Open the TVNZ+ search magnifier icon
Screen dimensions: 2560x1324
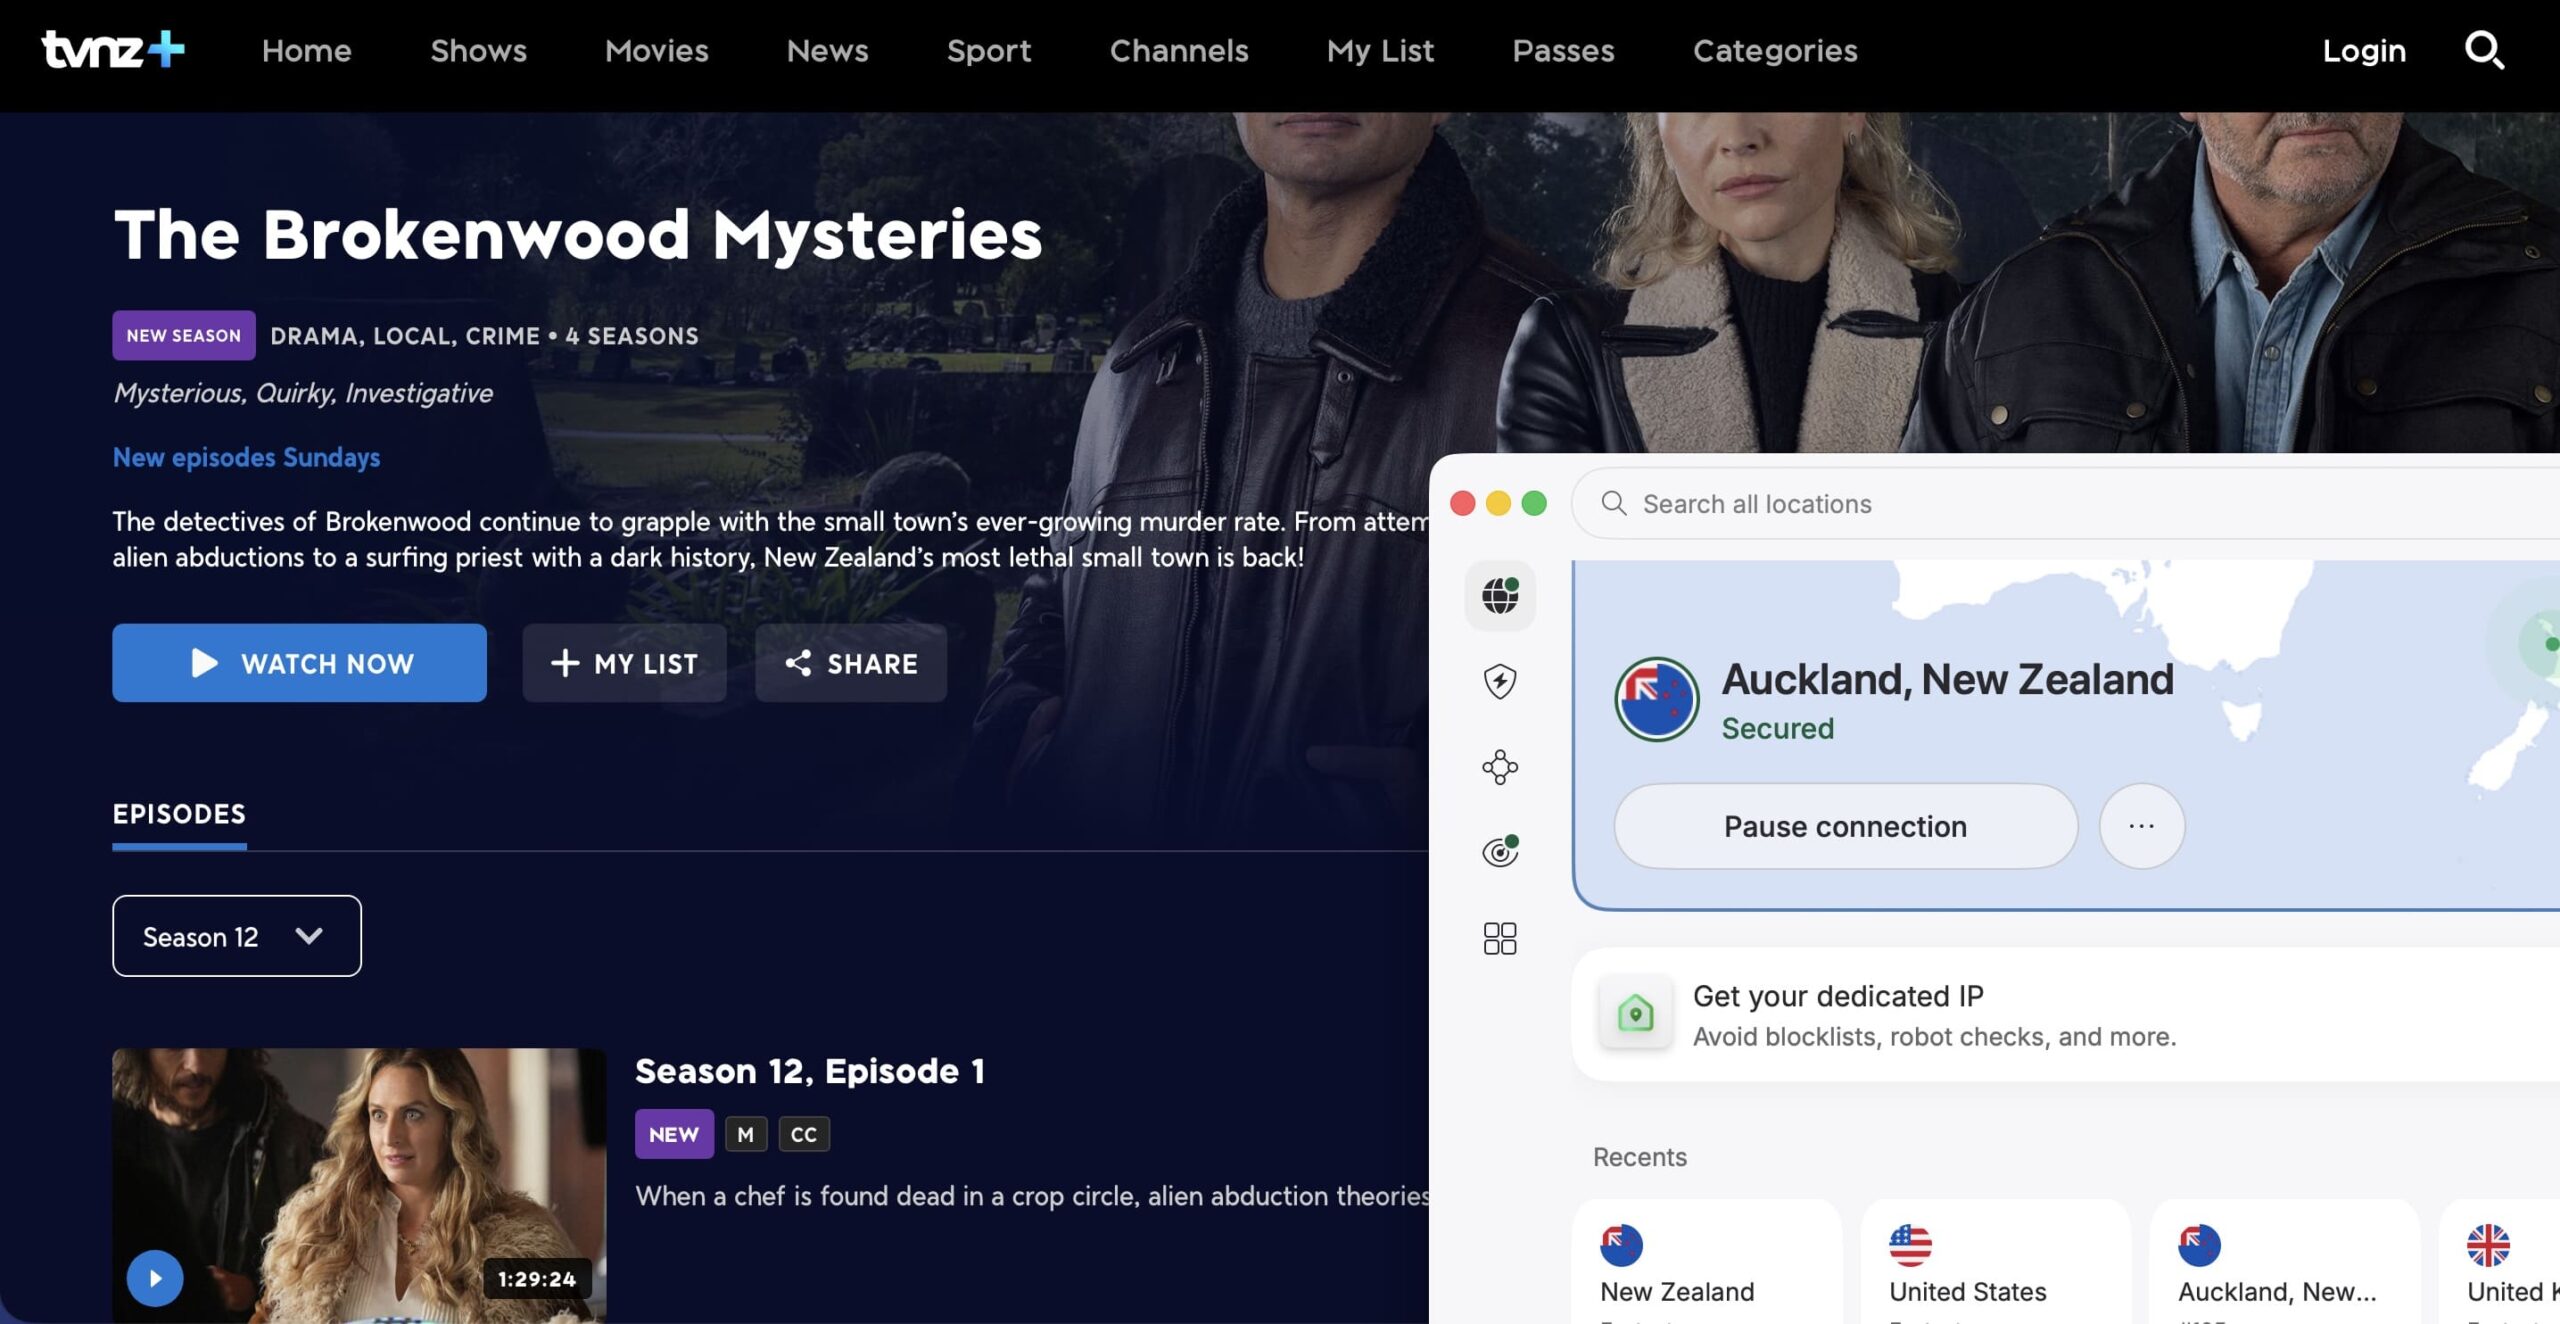click(x=2484, y=50)
